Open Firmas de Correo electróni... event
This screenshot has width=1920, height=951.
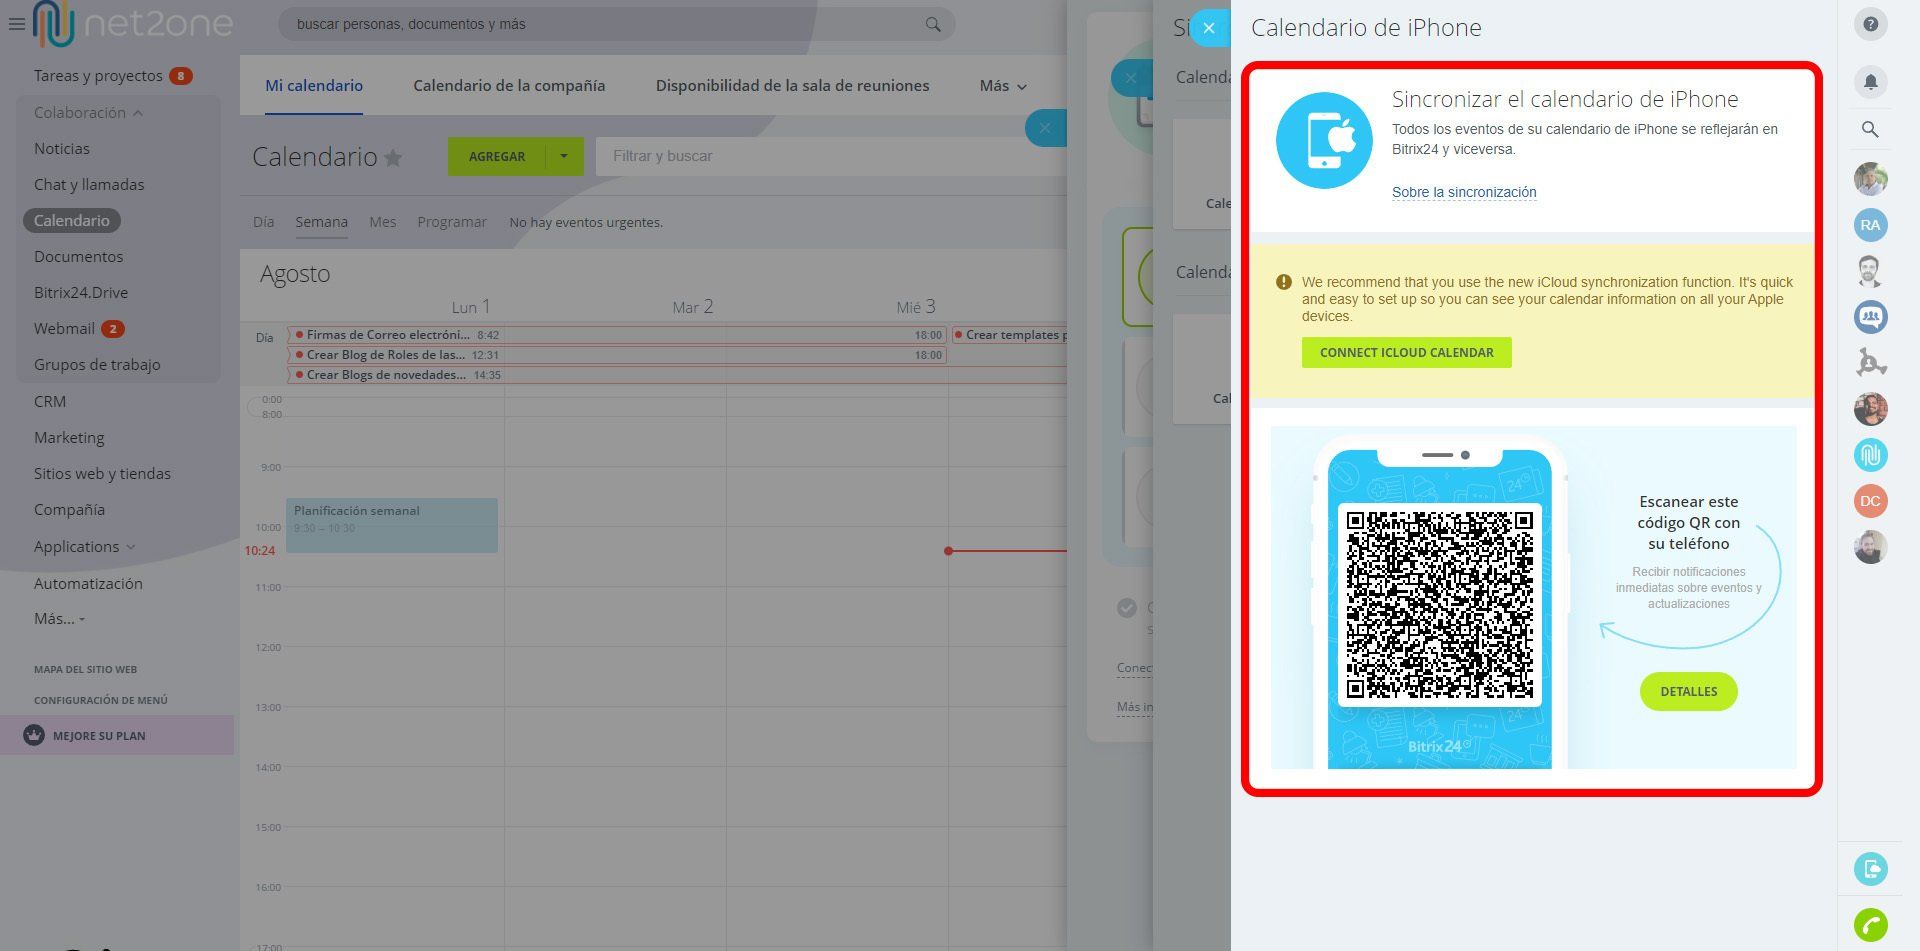(616, 335)
